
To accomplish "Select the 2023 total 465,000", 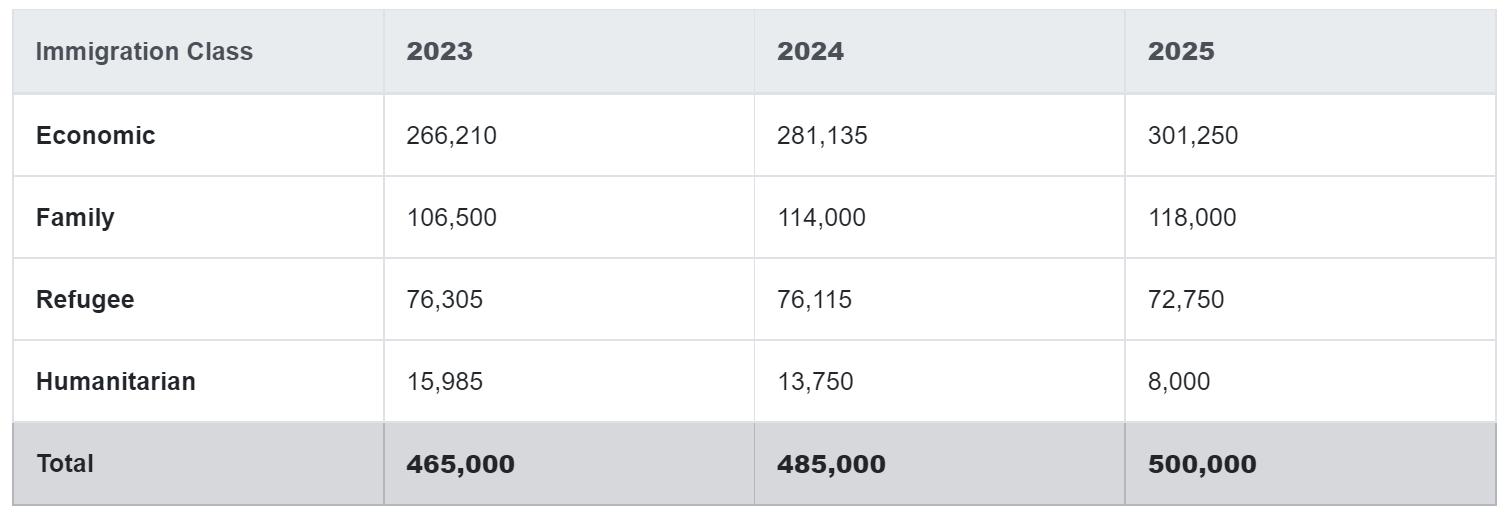I will 460,465.
